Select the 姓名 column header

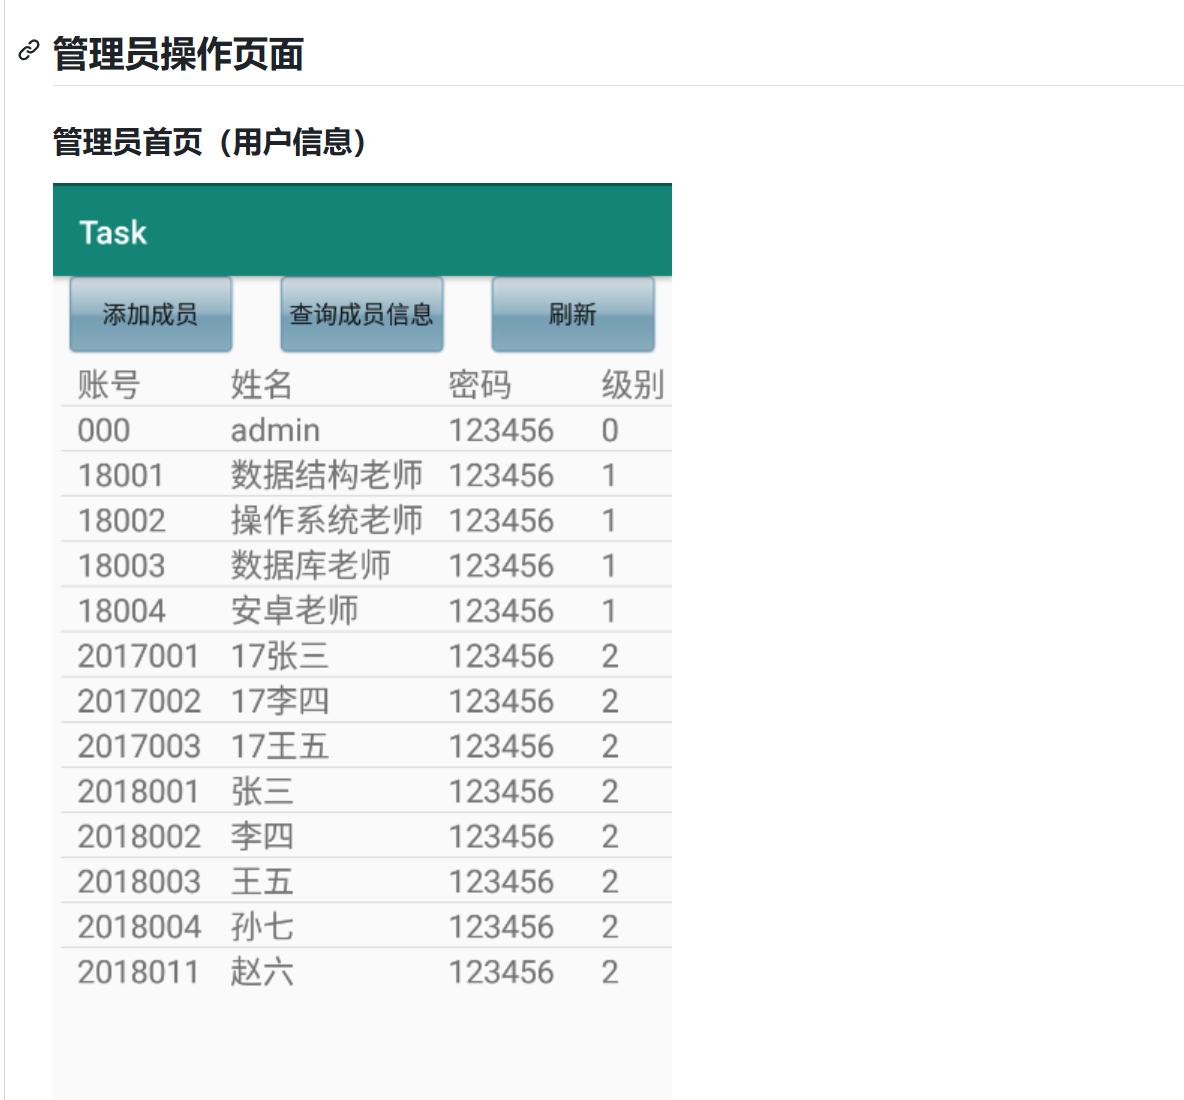point(257,384)
